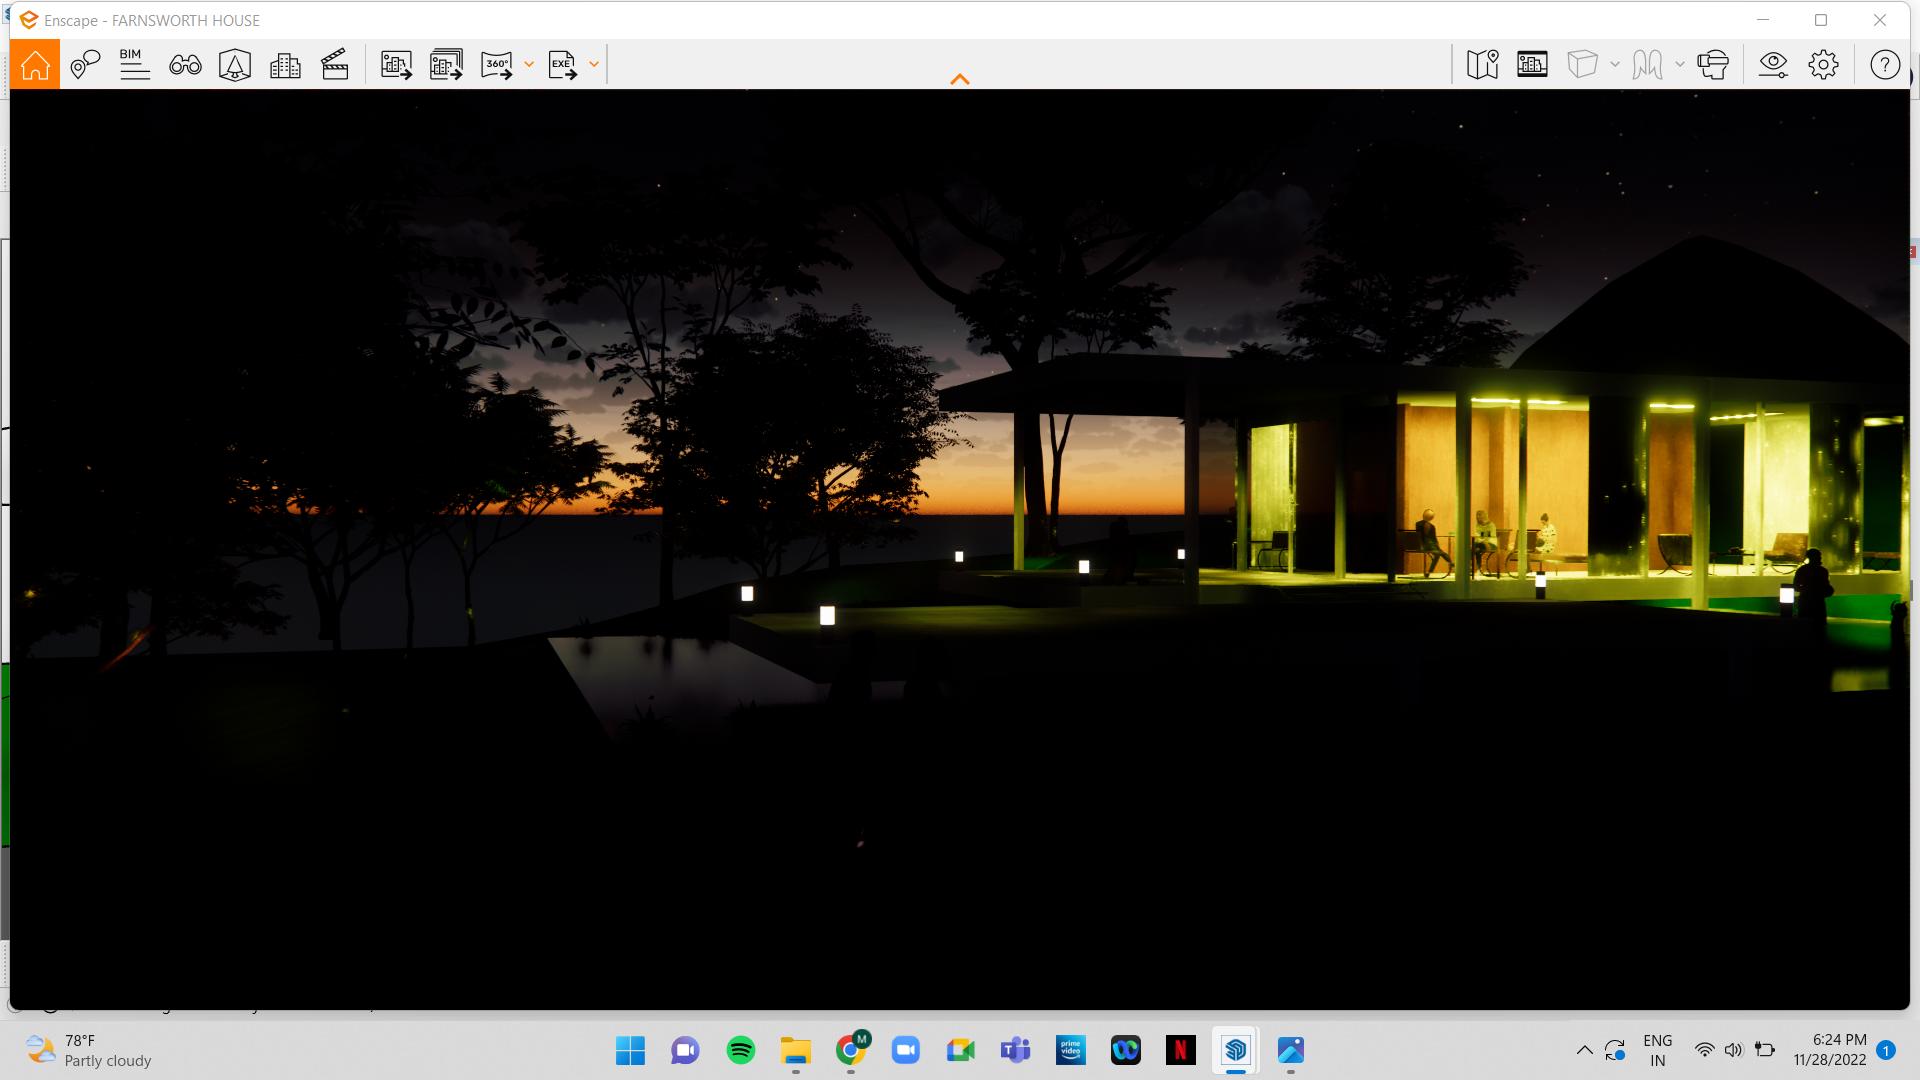Viewport: 1920px width, 1080px height.
Task: Open the Help question mark
Action: (1885, 65)
